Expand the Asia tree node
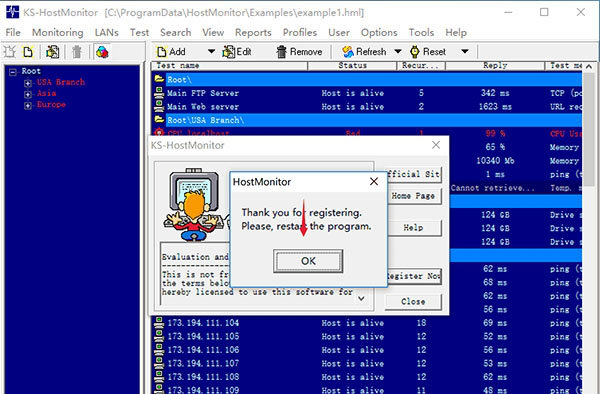The image size is (600, 409). click(28, 94)
